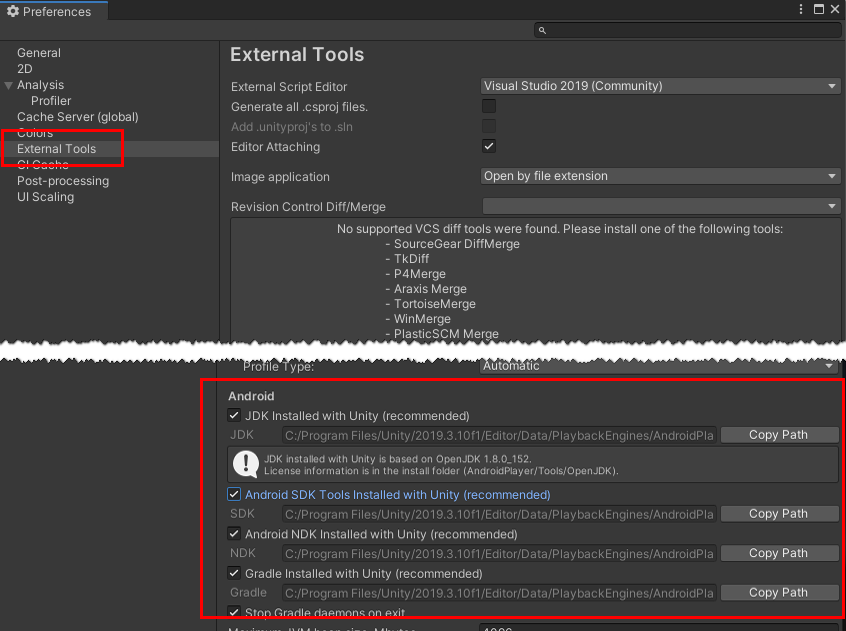Click Copy Path button for JDK
Image resolution: width=846 pixels, height=631 pixels.
click(x=778, y=435)
